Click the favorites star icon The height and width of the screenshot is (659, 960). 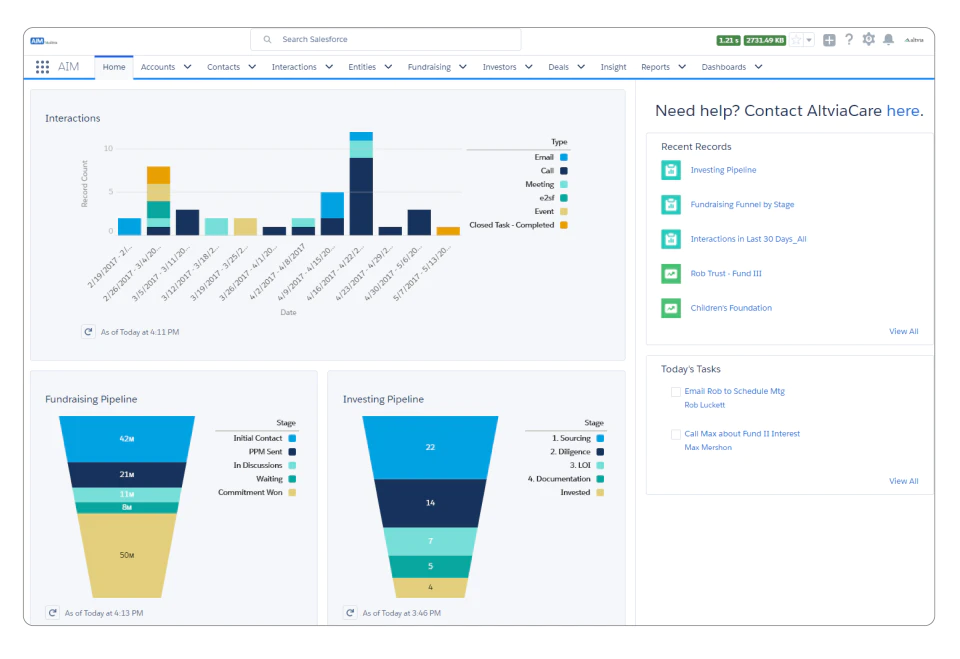click(796, 40)
